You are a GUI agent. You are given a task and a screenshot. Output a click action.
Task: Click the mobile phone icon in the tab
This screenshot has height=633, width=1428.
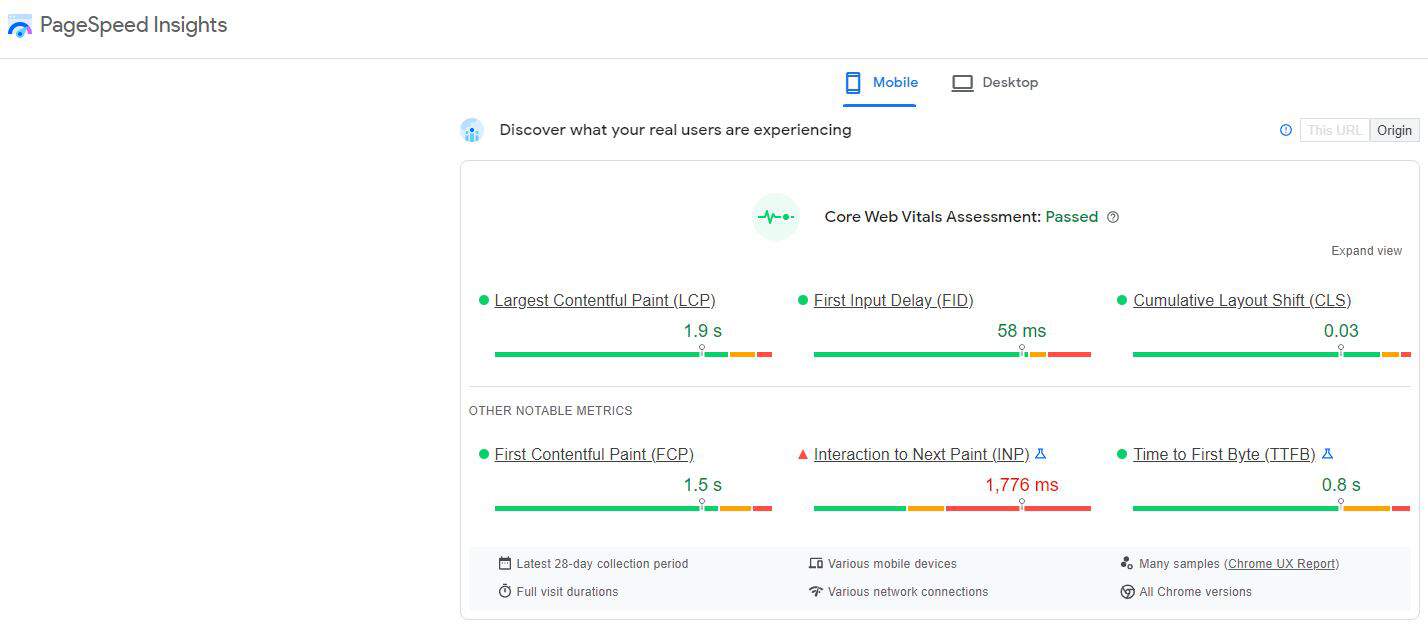coord(853,83)
